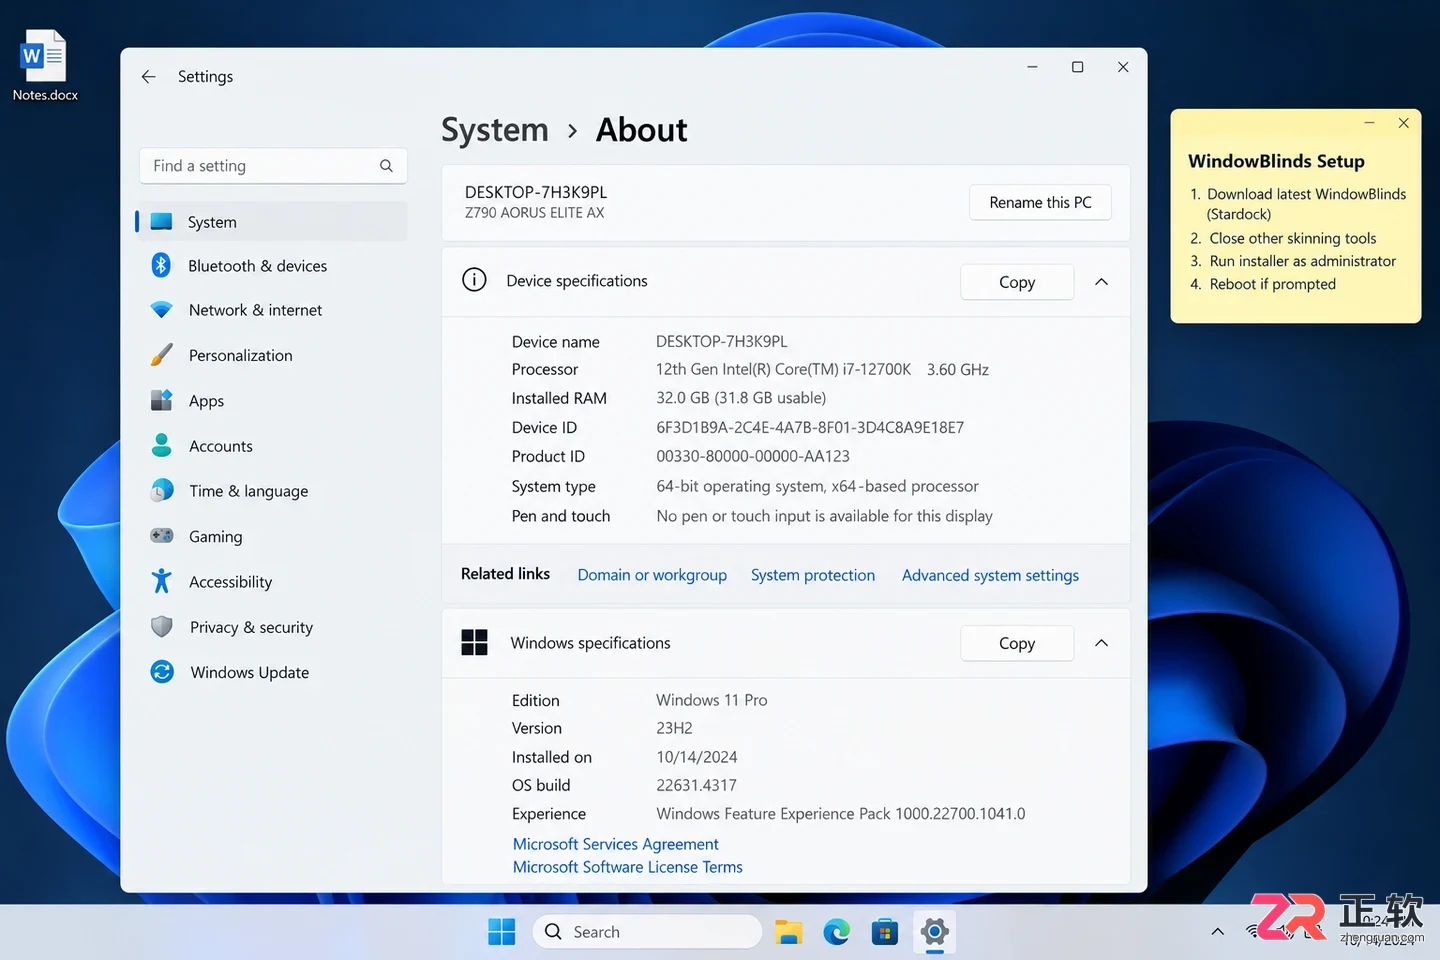Open Advanced system settings link

coord(990,575)
